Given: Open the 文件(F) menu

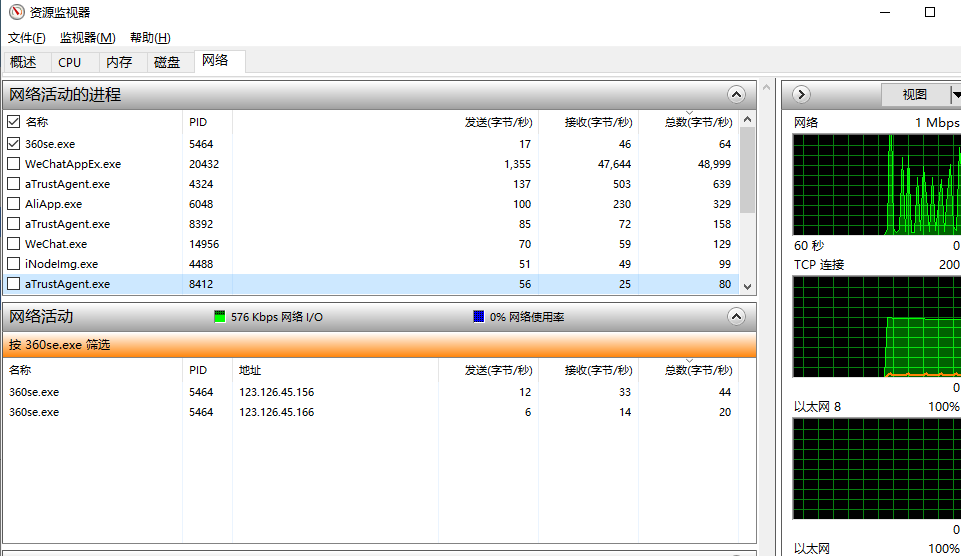Looking at the screenshot, I should 26,37.
